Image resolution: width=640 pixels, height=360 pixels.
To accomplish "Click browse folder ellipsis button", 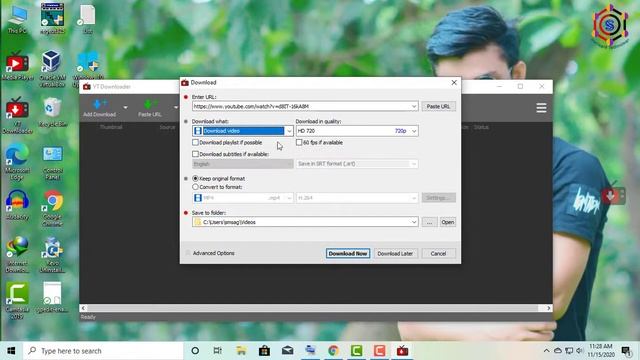I will [x=429, y=222].
